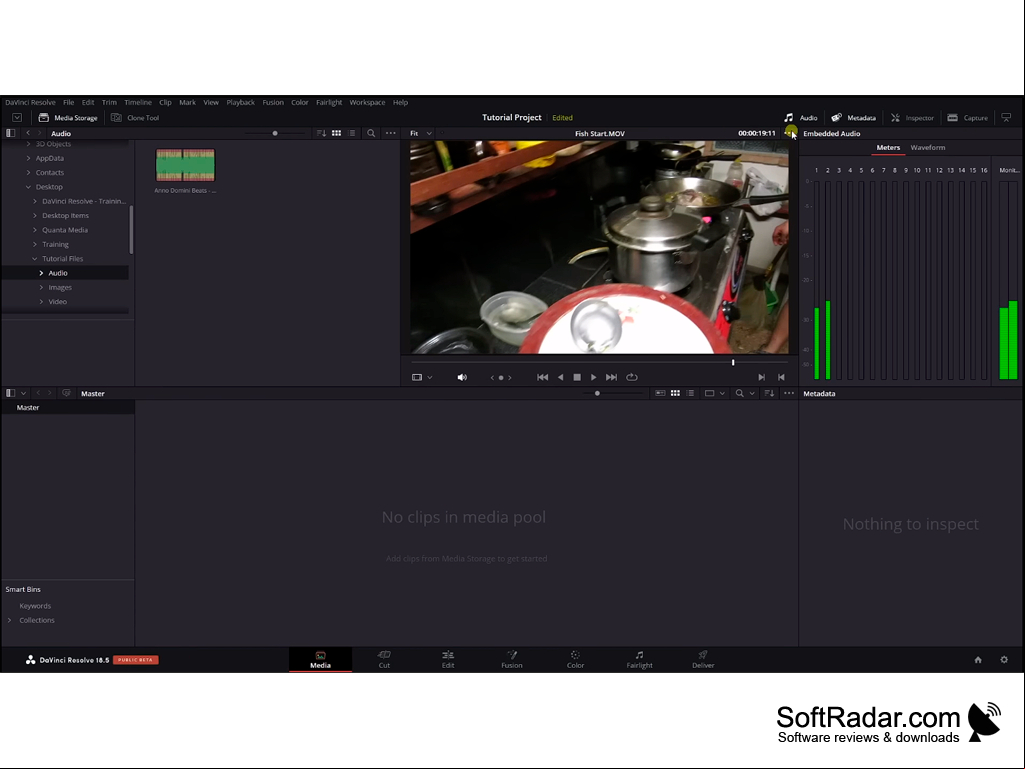Toggle loop playback

point(631,377)
